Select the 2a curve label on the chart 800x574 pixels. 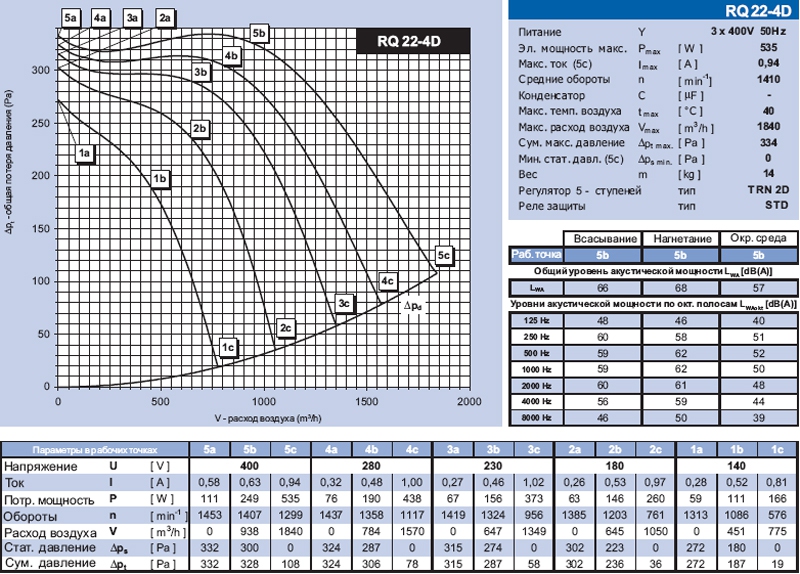point(166,18)
